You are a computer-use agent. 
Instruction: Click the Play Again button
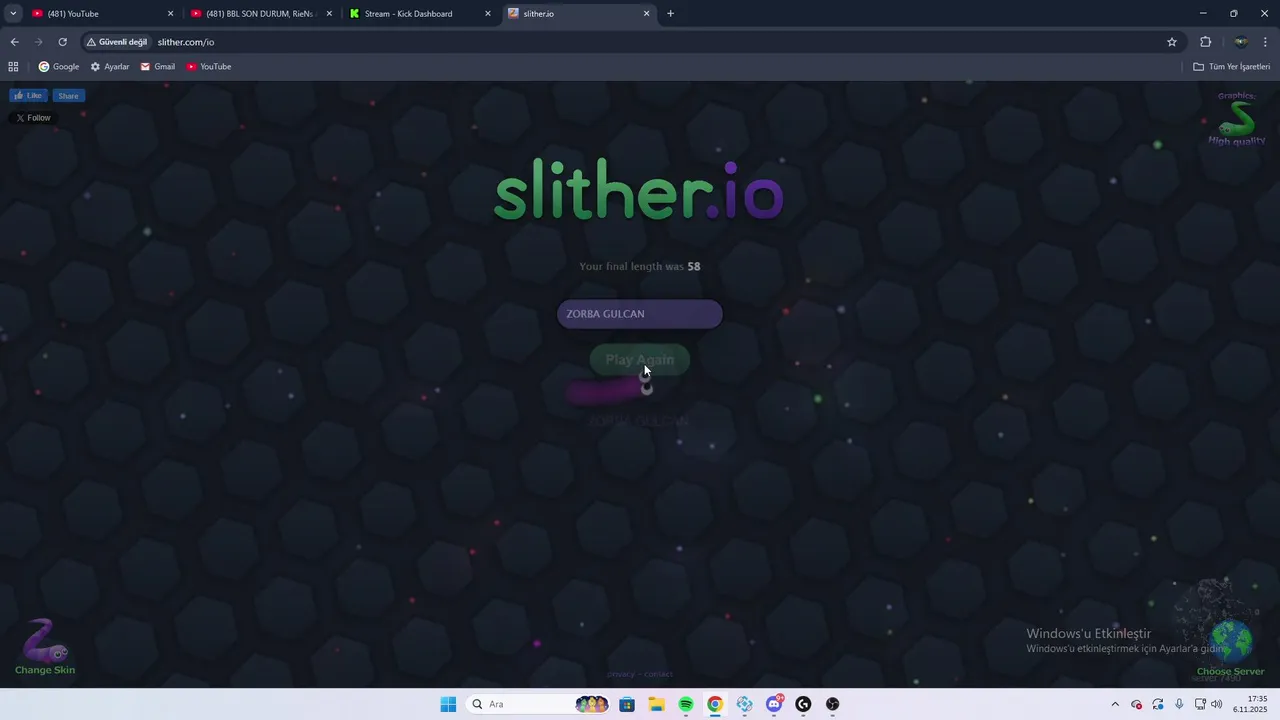640,360
